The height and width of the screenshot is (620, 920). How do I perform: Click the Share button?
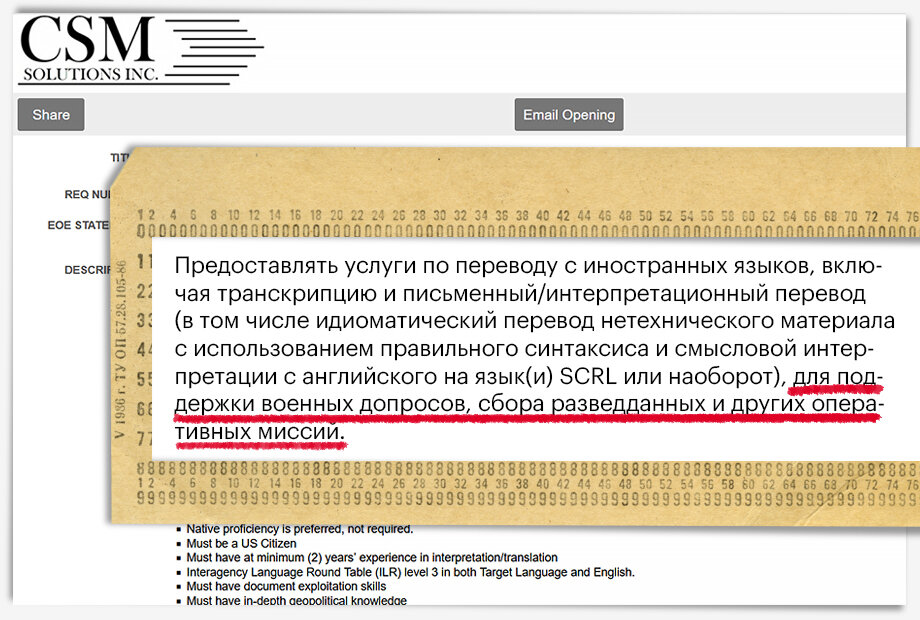pos(50,114)
